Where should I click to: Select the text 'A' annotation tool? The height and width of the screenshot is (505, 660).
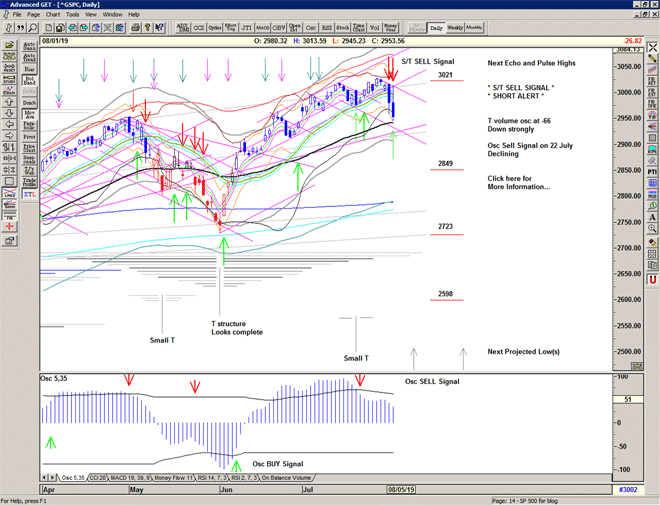652,217
